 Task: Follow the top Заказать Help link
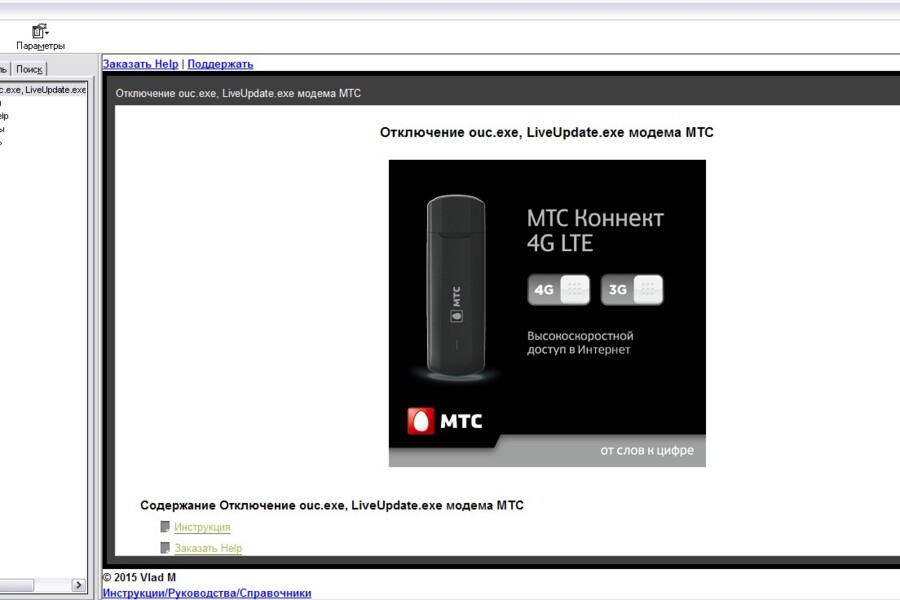tap(141, 64)
